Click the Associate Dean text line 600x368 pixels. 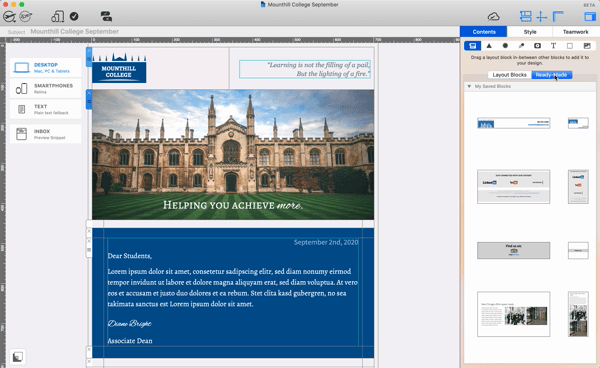pyautogui.click(x=130, y=341)
